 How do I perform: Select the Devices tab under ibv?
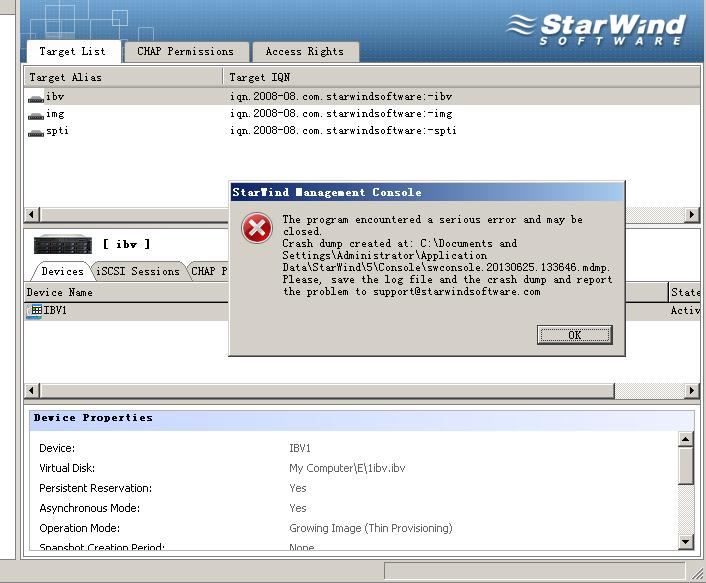tap(62, 271)
